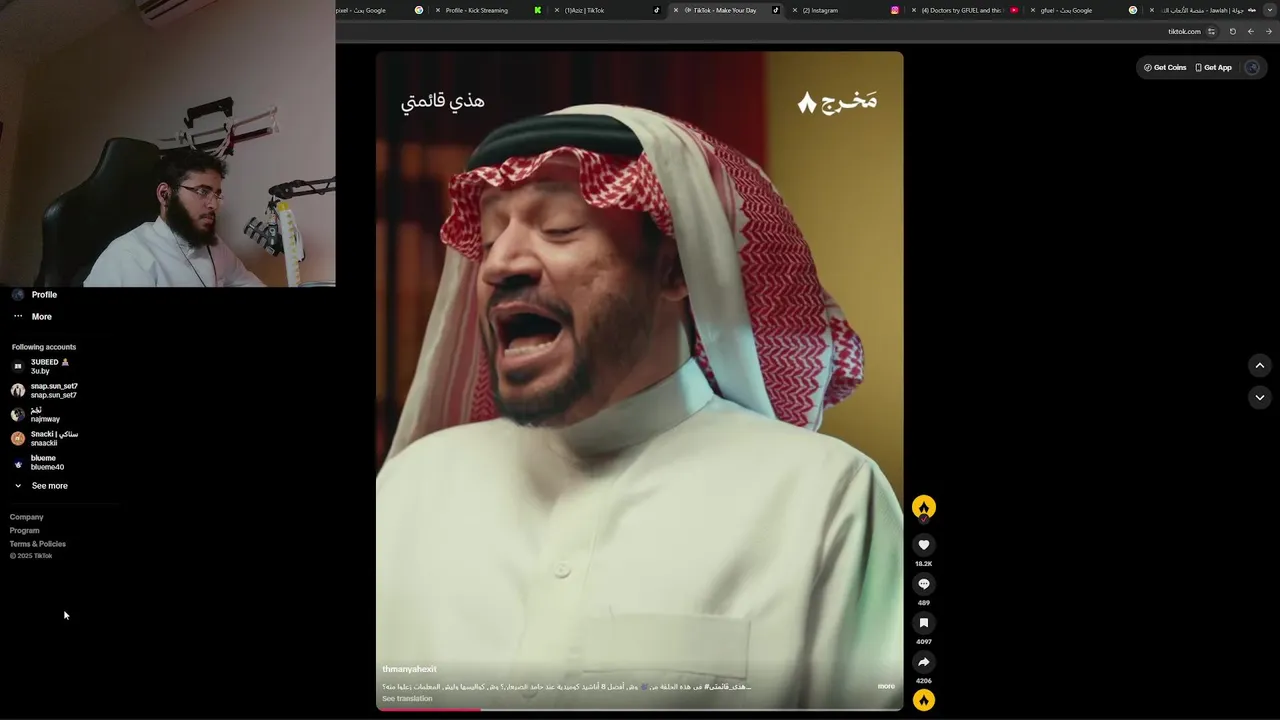Open the creator avatar above the like button

pyautogui.click(x=924, y=507)
